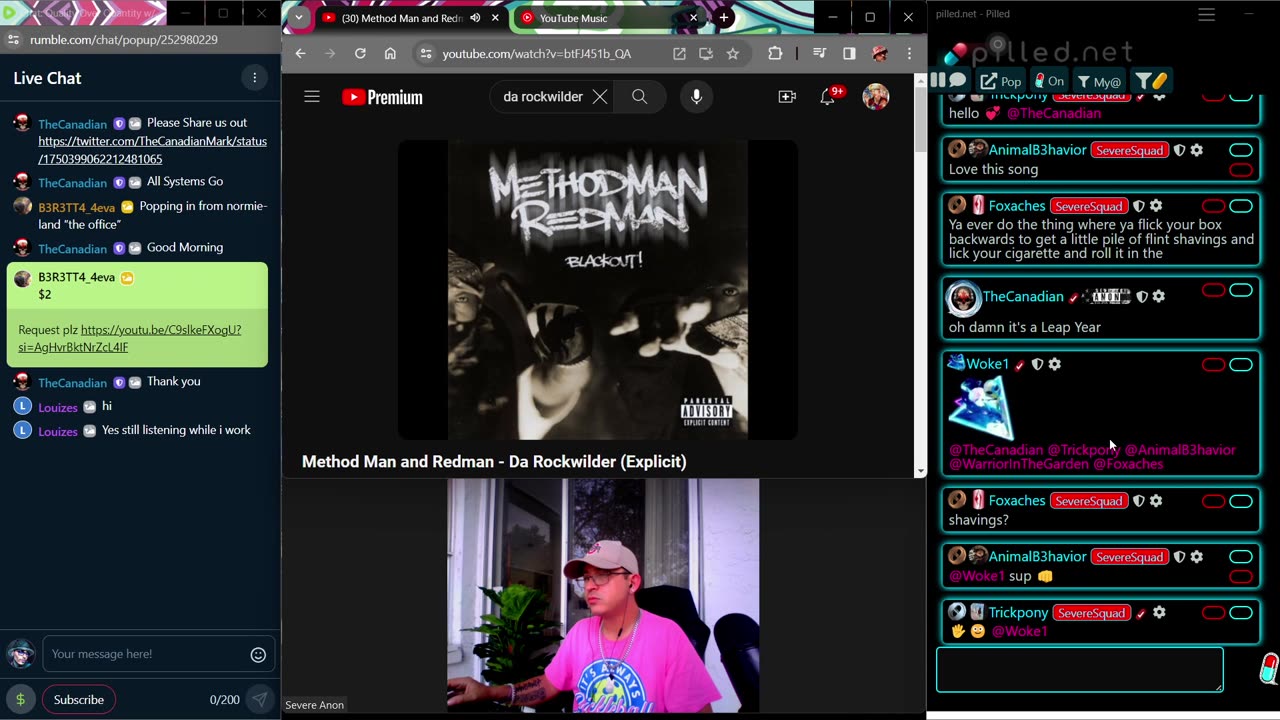This screenshot has width=1280, height=720.
Task: Click install app icon in address bar
Action: pyautogui.click(x=706, y=54)
